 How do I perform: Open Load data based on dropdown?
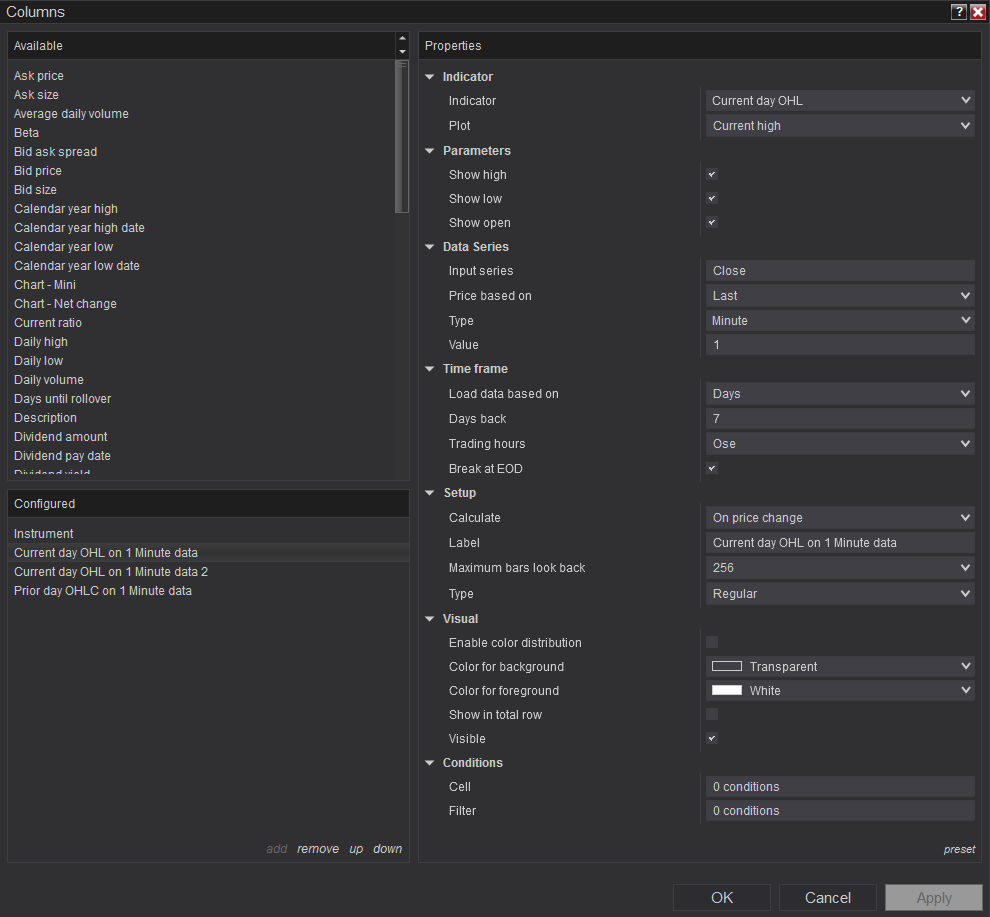840,393
